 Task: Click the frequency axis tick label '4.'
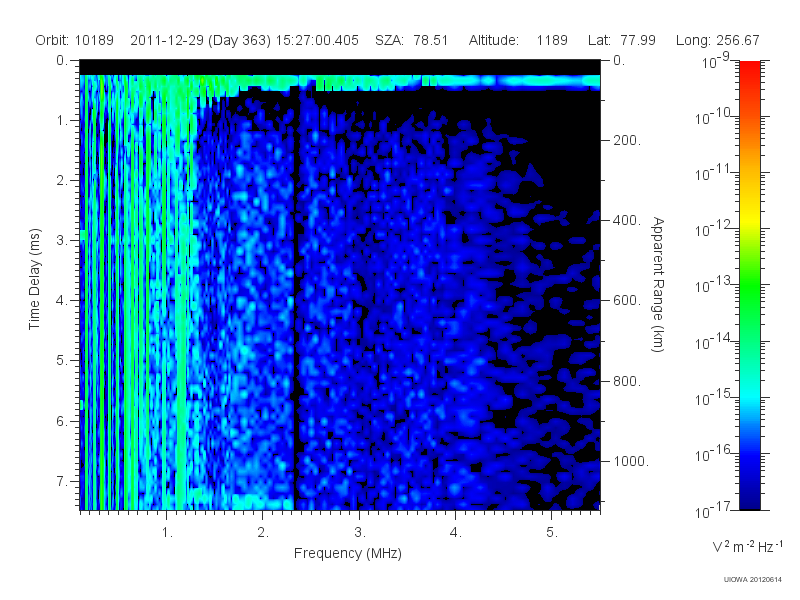click(456, 533)
